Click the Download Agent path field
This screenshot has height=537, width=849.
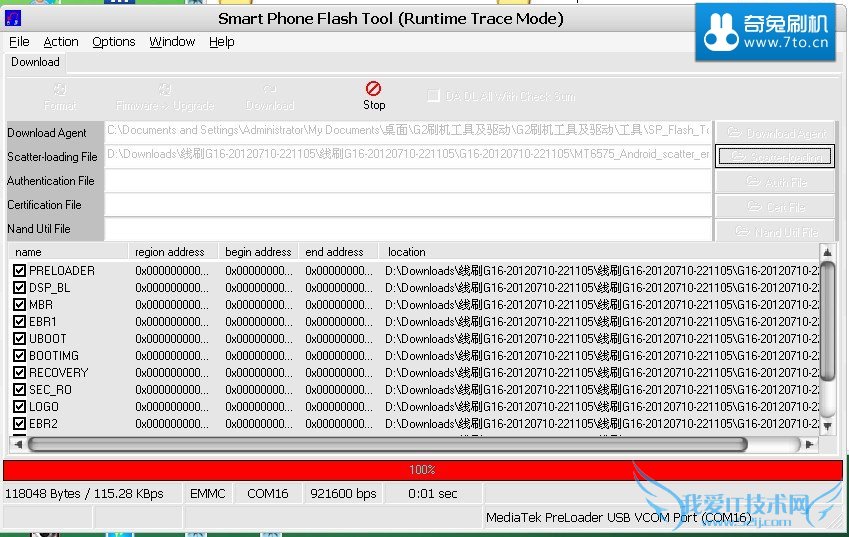[x=408, y=130]
